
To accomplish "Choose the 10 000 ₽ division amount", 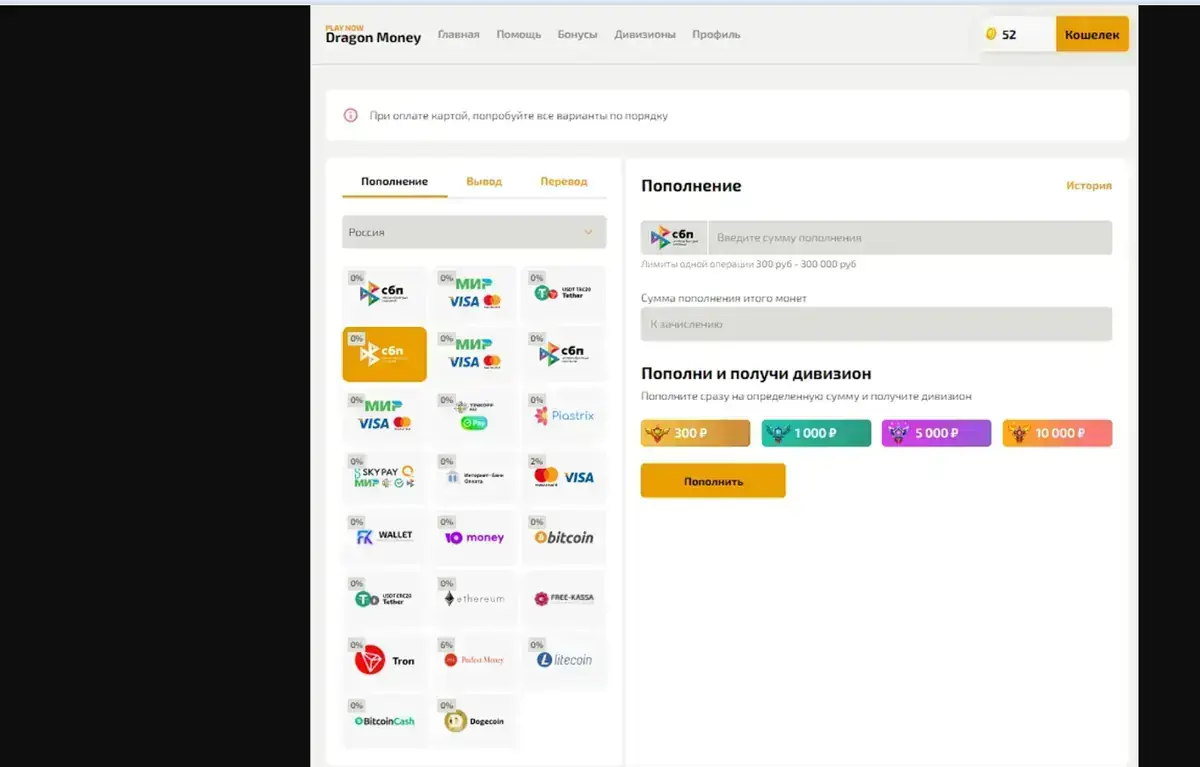I will pos(1057,433).
